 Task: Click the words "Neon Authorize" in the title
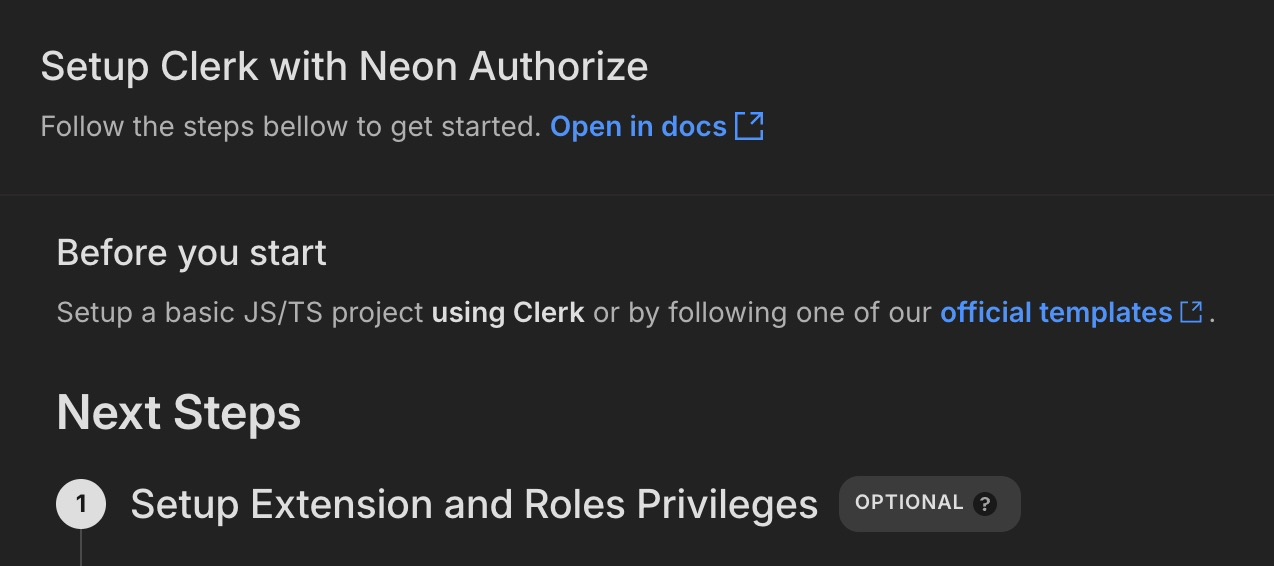pyautogui.click(x=503, y=67)
